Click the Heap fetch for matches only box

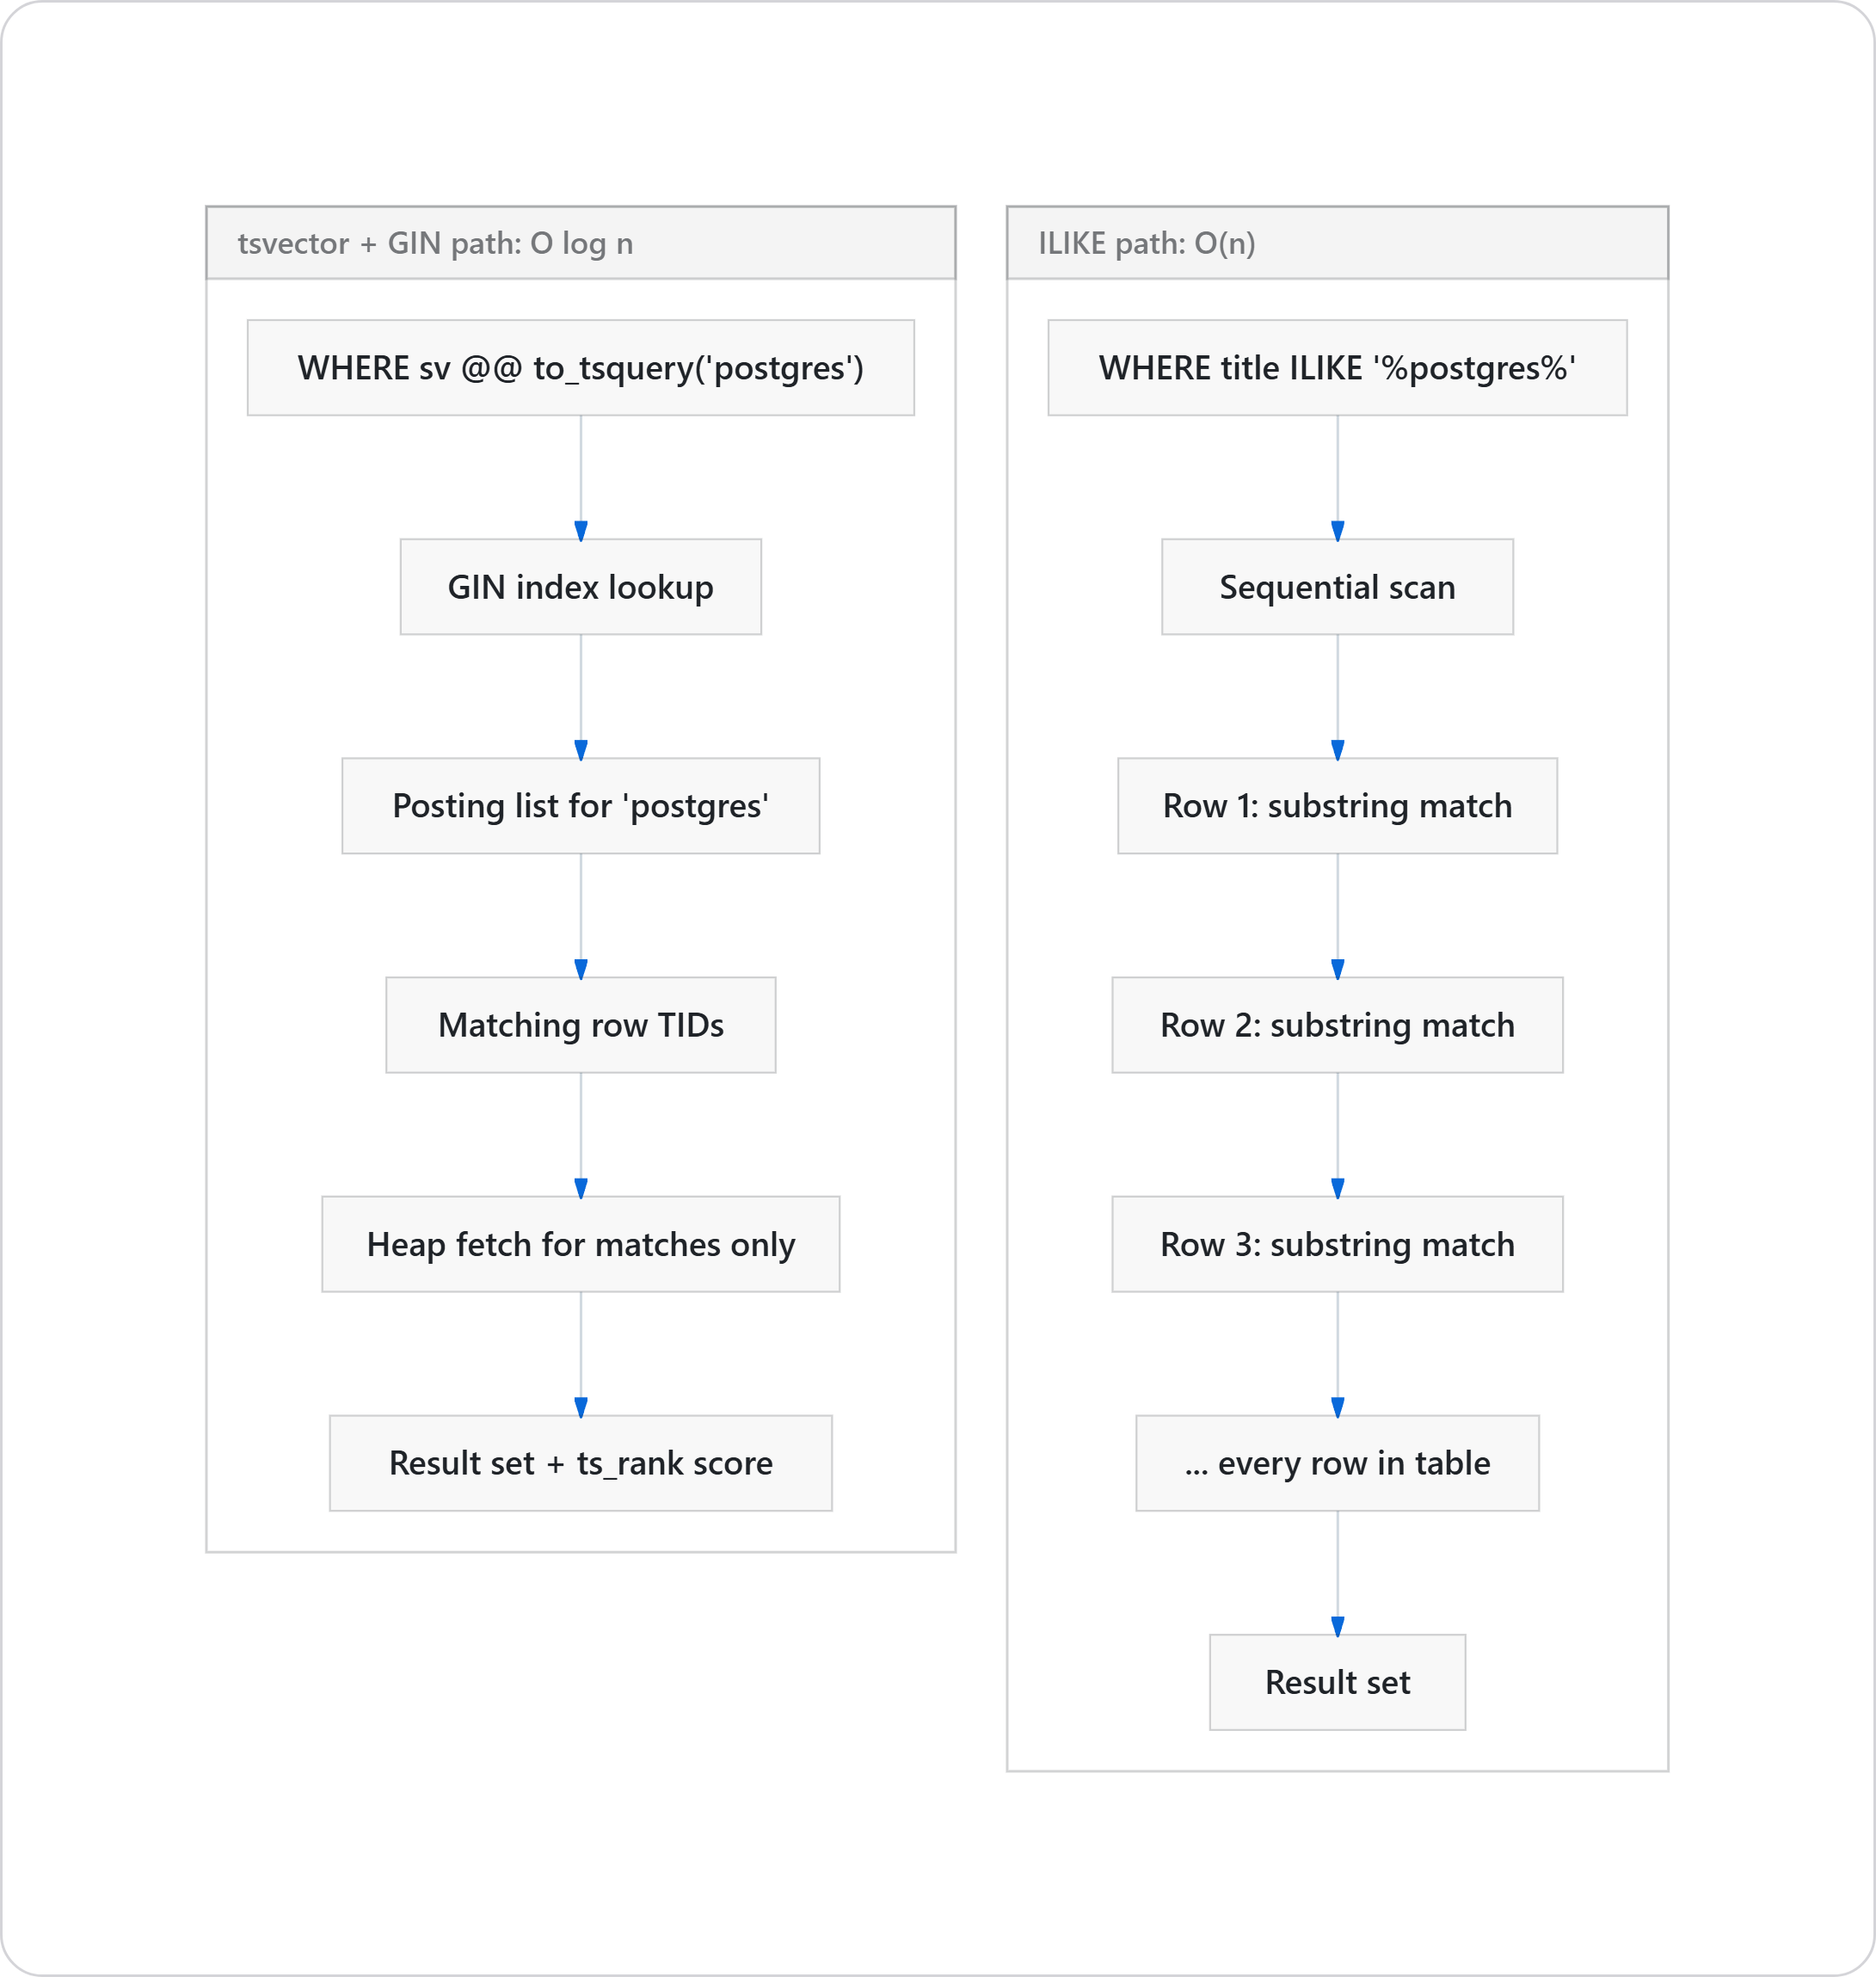pos(580,1244)
